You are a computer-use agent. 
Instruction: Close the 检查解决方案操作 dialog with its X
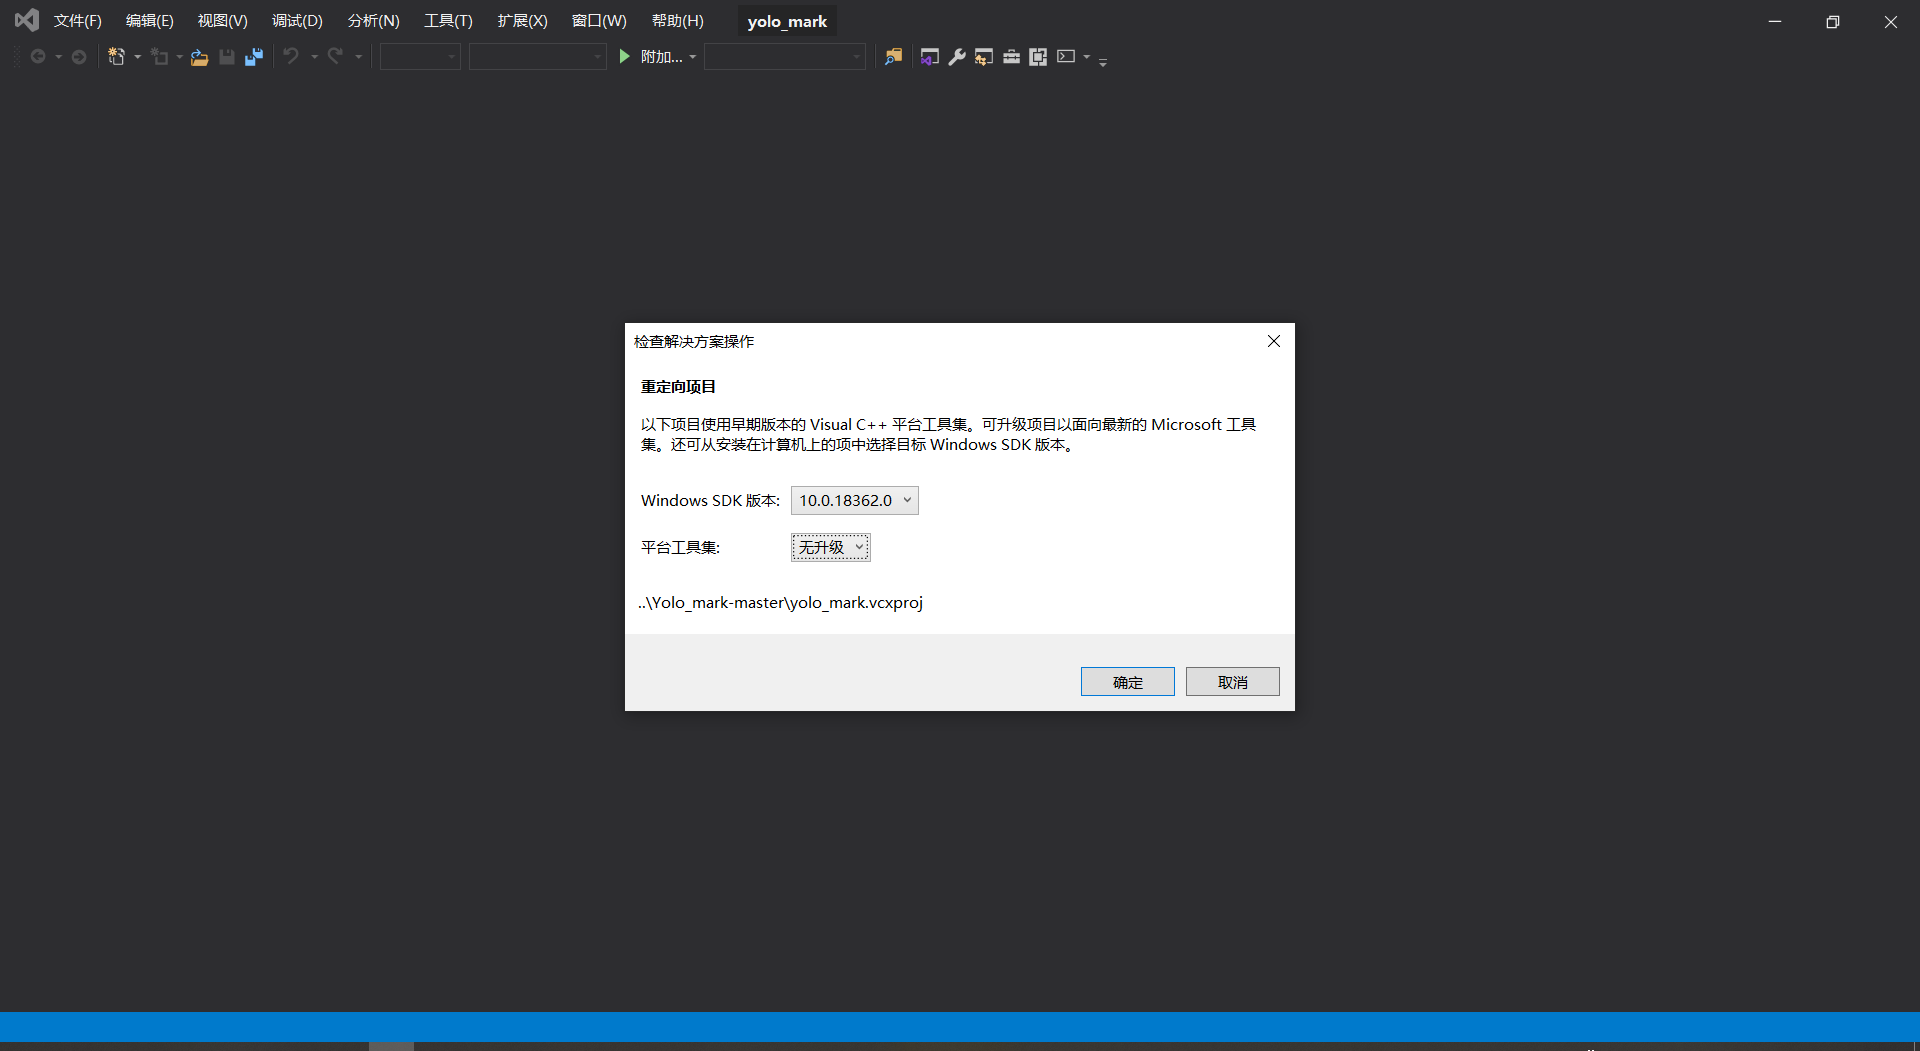point(1273,341)
